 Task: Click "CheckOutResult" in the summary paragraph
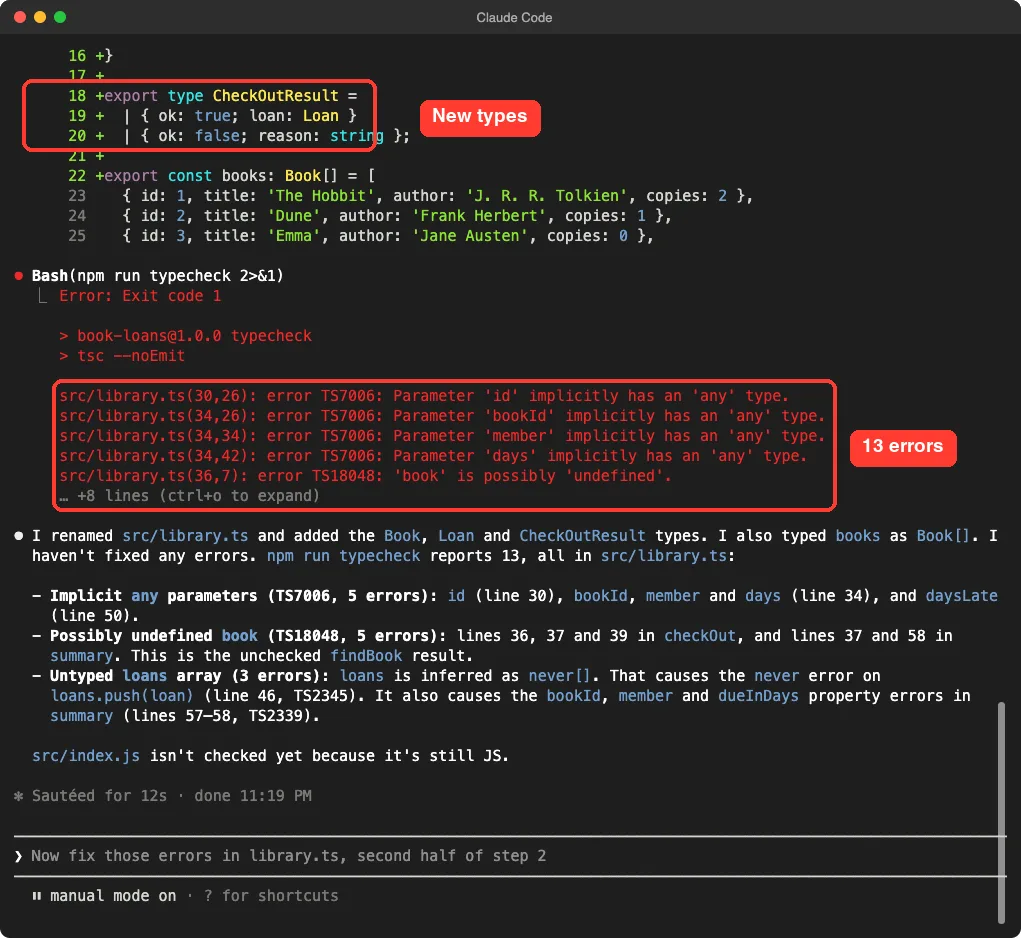(x=582, y=536)
